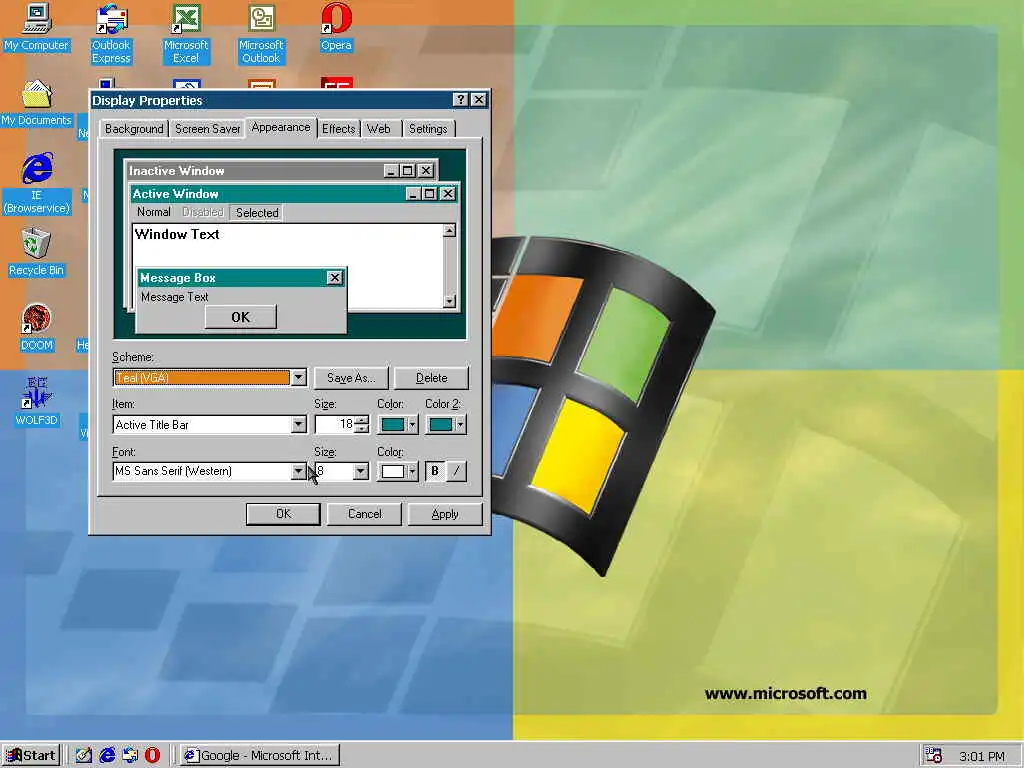Image resolution: width=1024 pixels, height=768 pixels.
Task: Click the Message Text in the preview
Action: tap(174, 297)
